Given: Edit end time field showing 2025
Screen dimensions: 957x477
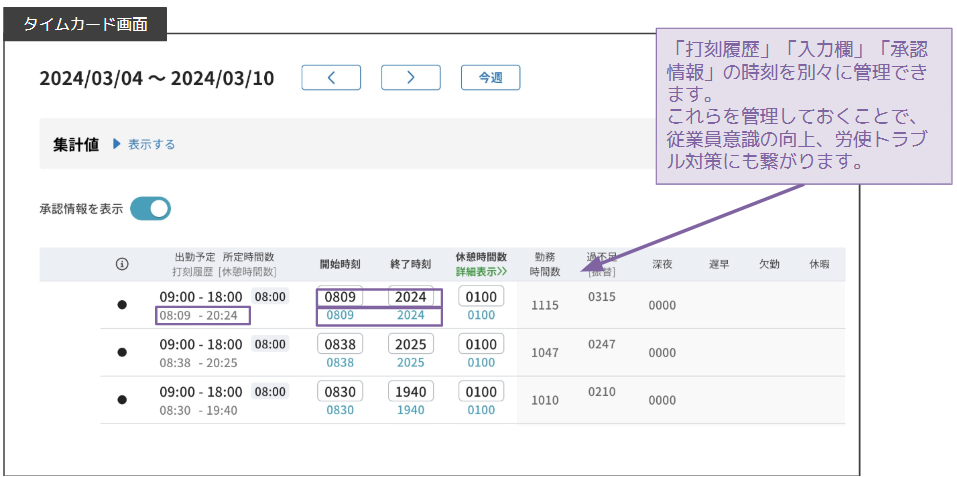Looking at the screenshot, I should click(x=411, y=344).
